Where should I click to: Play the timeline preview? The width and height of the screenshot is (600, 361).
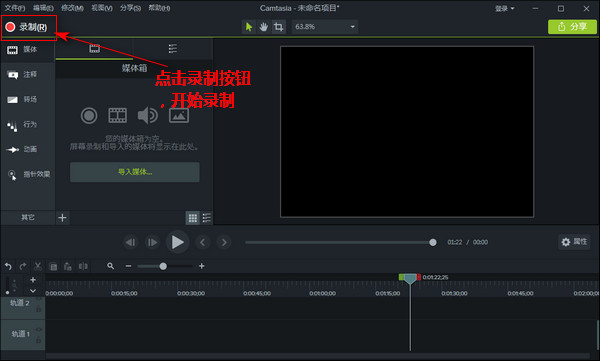point(177,242)
